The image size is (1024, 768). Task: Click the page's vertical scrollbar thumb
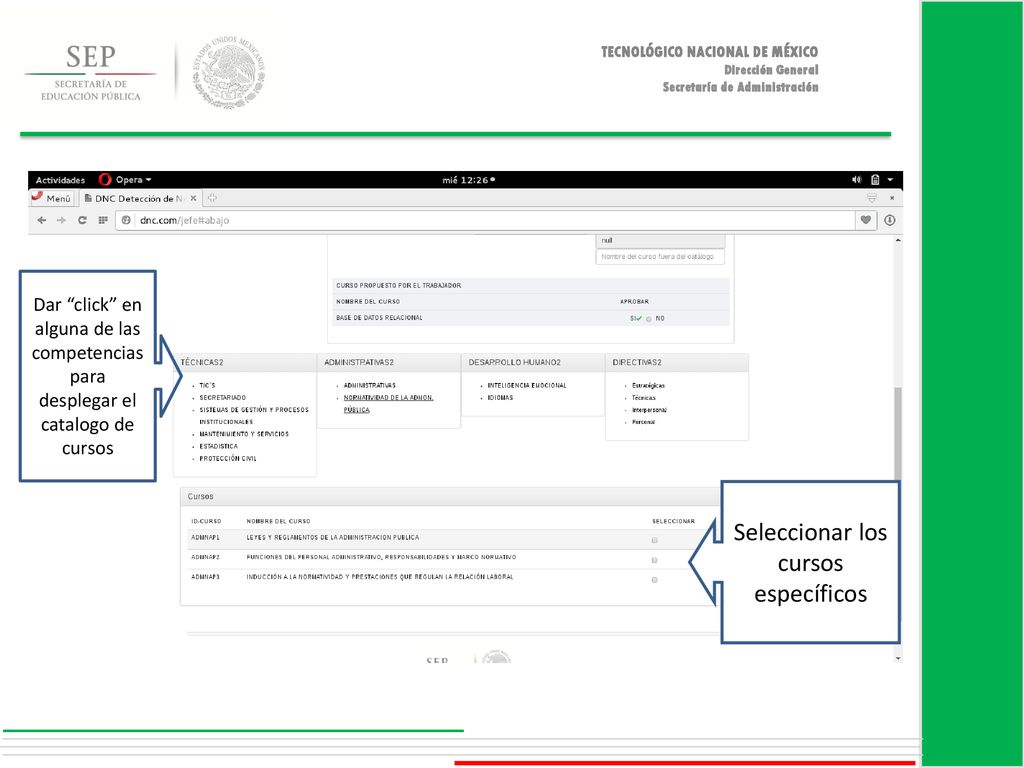898,434
